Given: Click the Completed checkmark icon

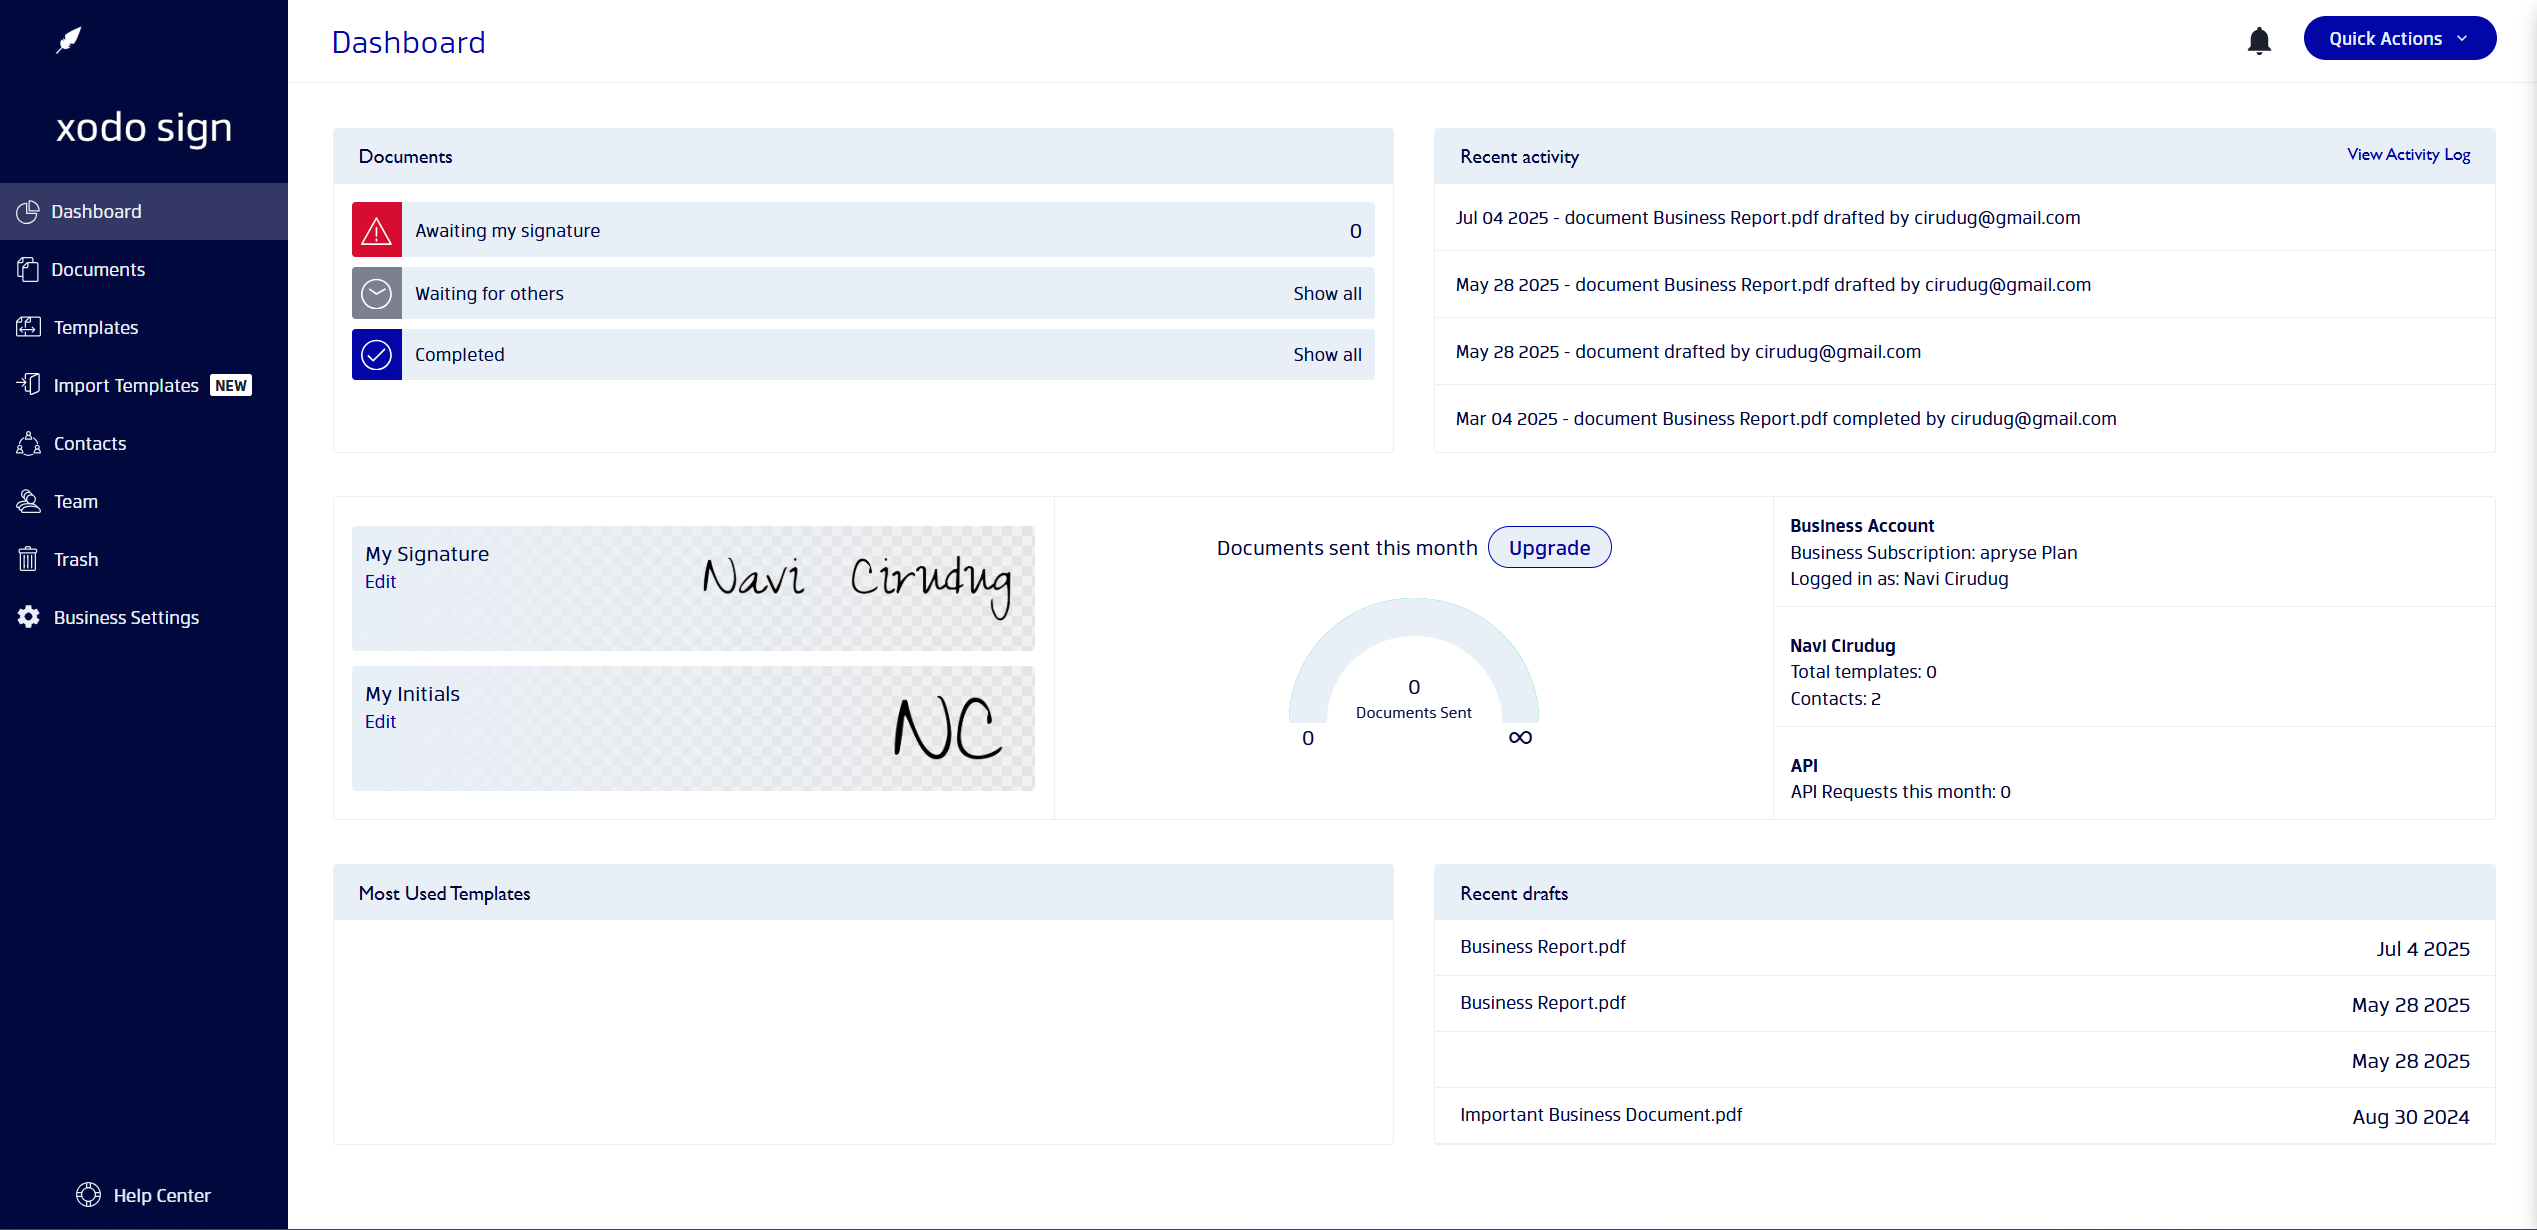Looking at the screenshot, I should click(x=376, y=355).
